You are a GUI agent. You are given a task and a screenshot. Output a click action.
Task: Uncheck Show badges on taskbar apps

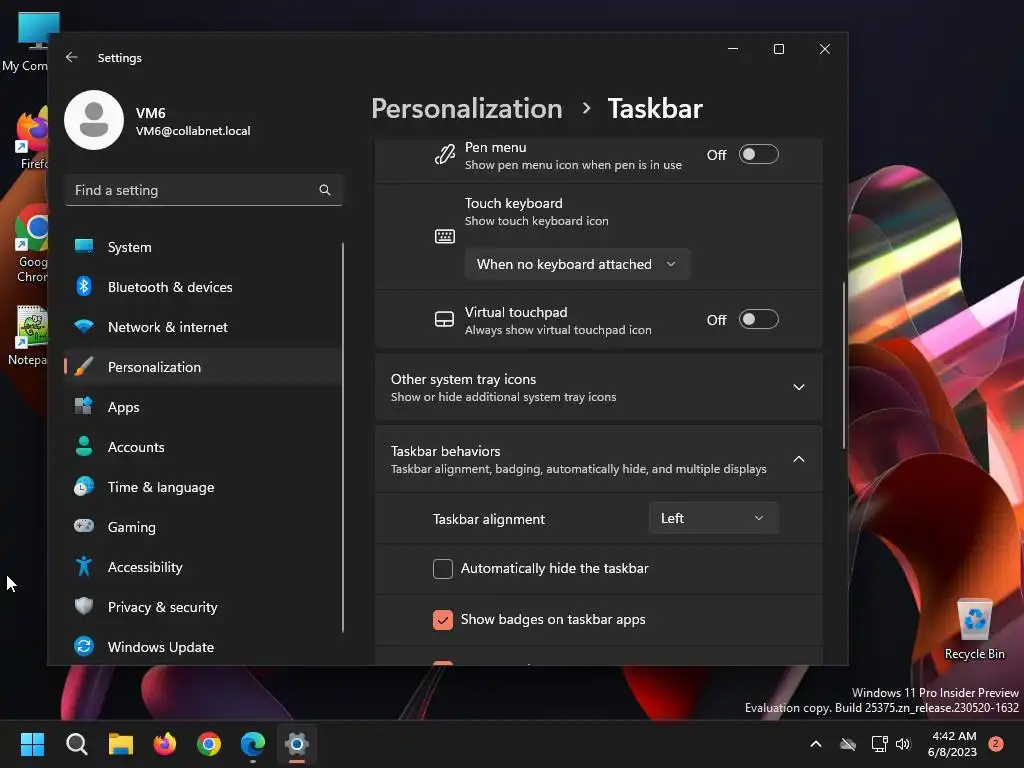pyautogui.click(x=443, y=620)
